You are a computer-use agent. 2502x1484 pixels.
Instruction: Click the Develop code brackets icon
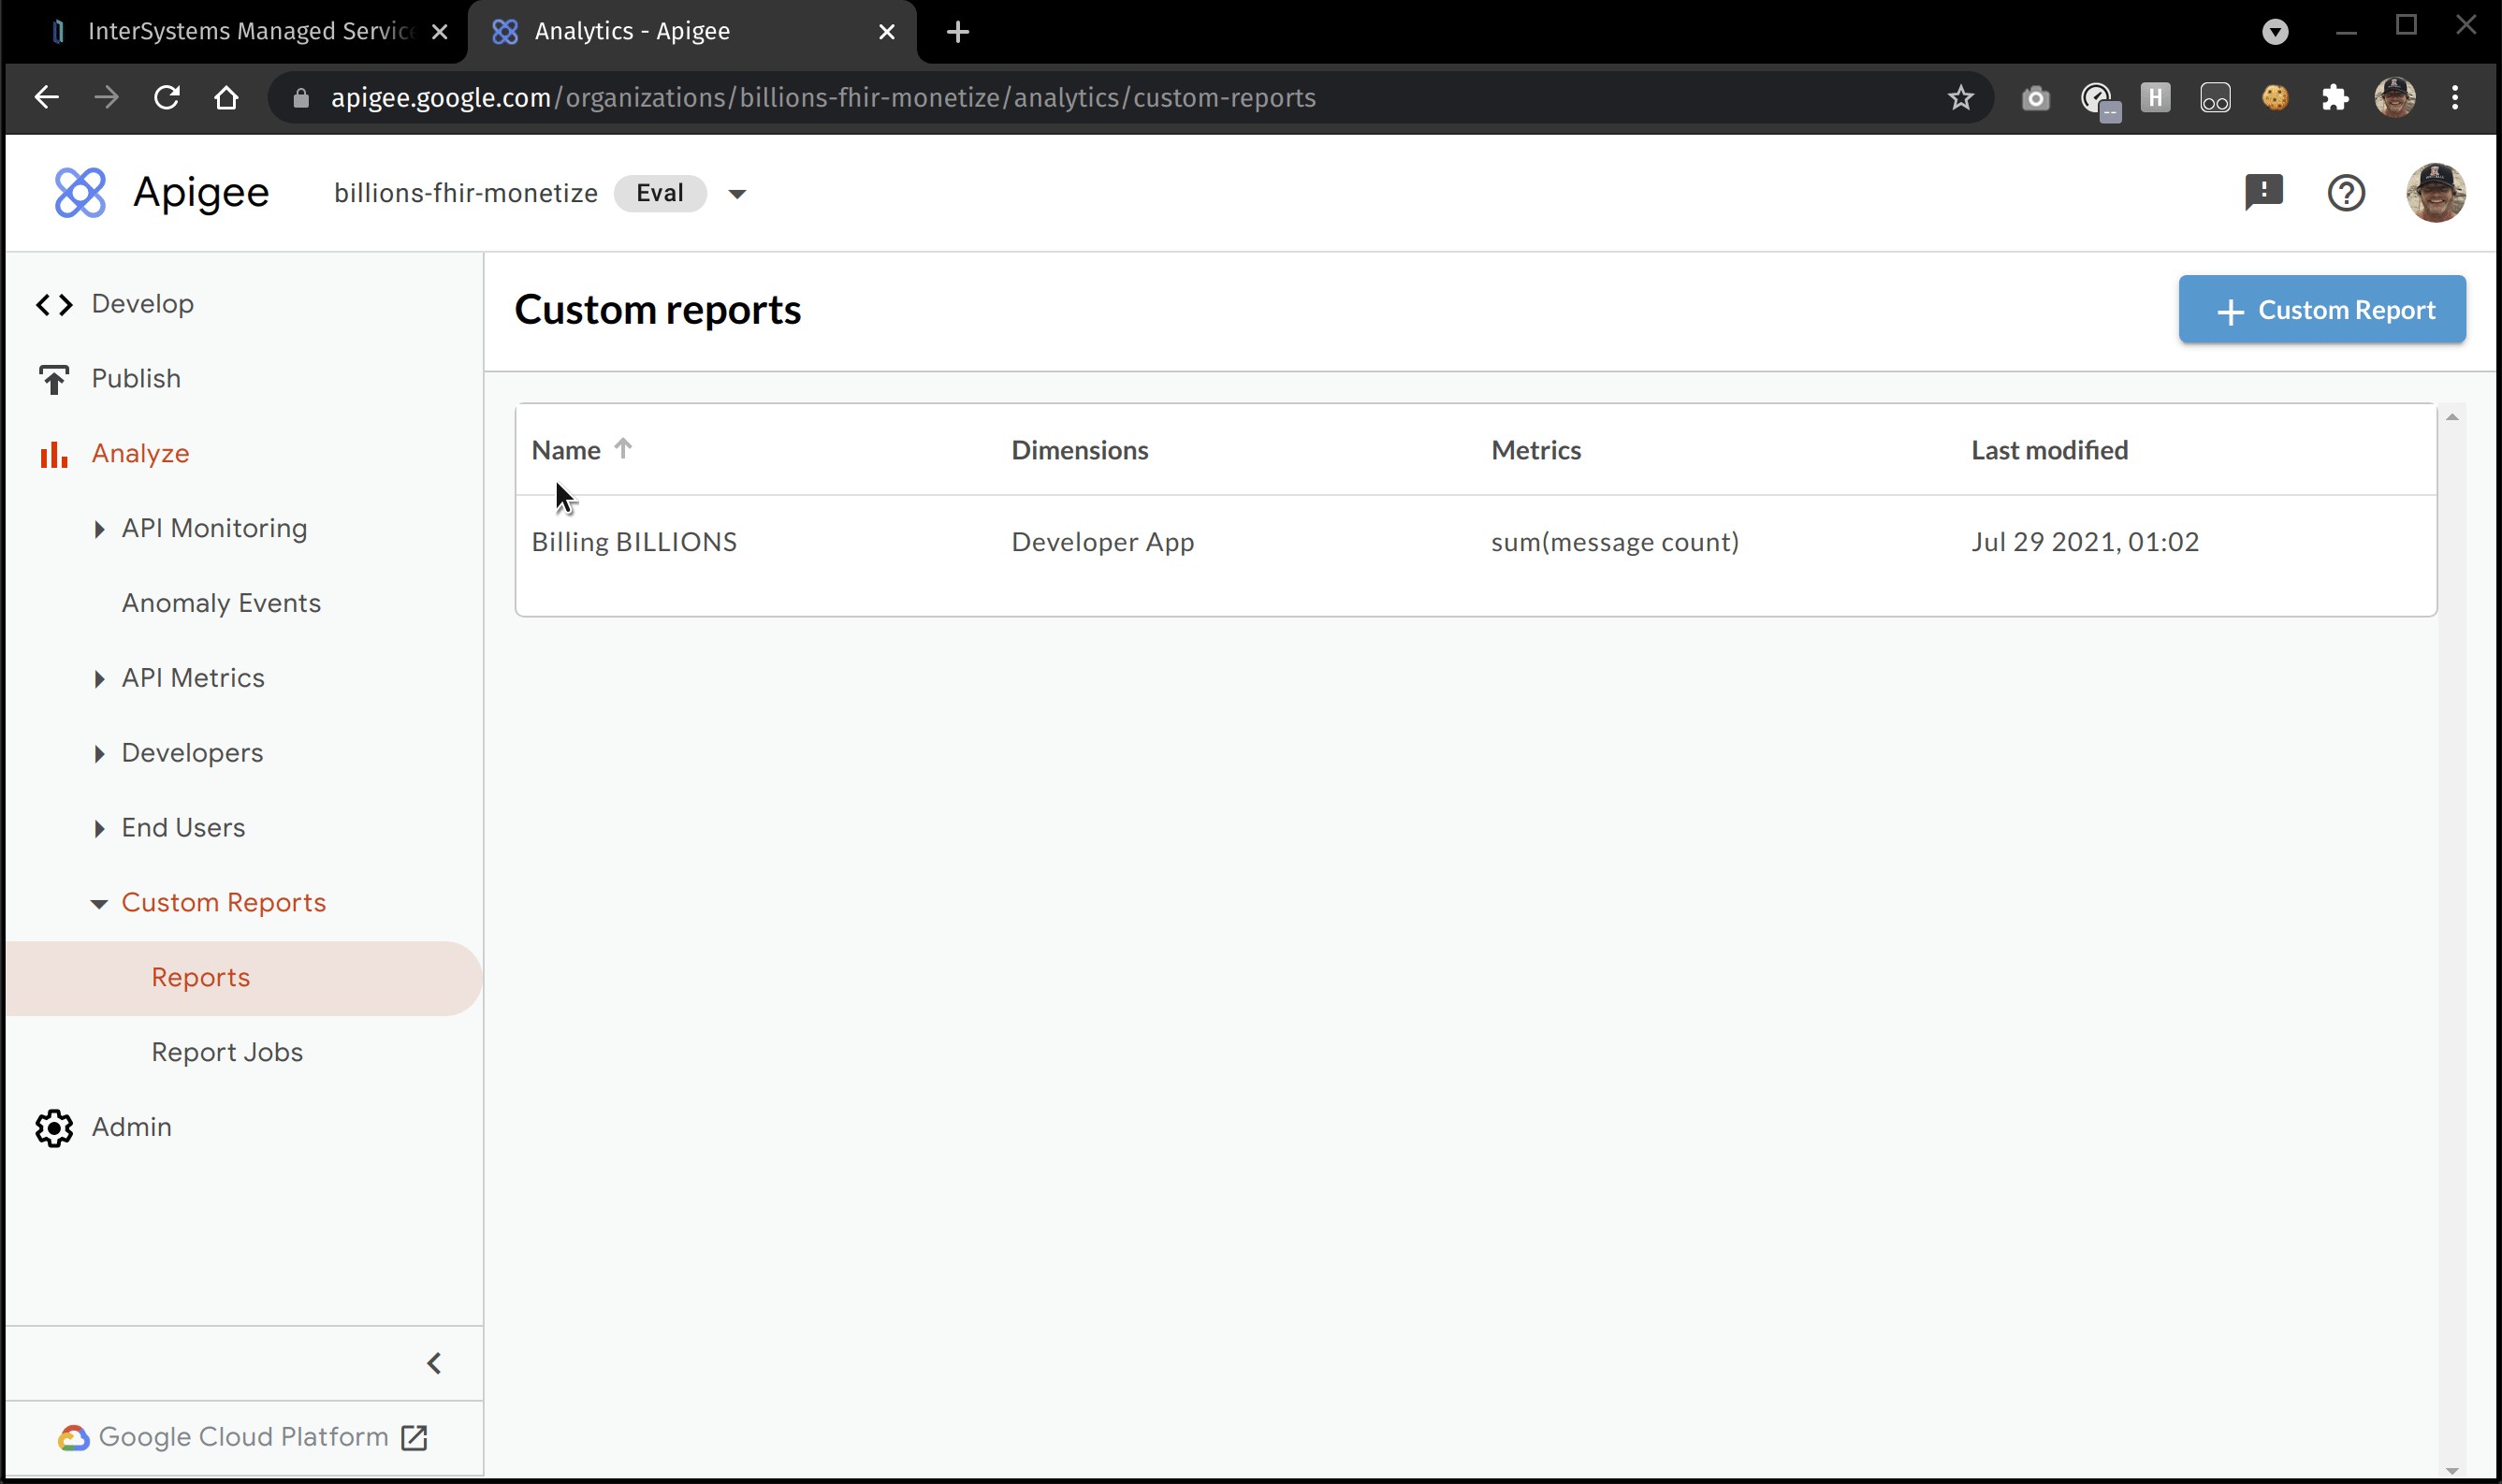(x=54, y=304)
